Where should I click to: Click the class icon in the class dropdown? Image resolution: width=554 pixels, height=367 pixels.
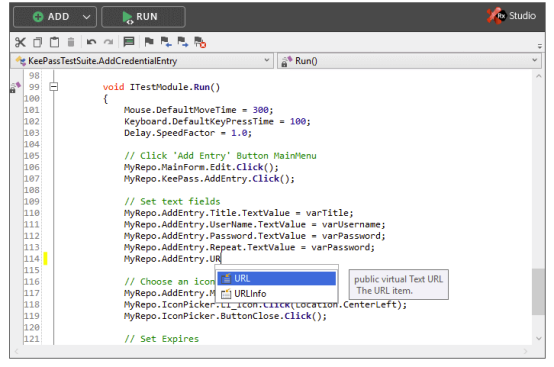point(20,61)
